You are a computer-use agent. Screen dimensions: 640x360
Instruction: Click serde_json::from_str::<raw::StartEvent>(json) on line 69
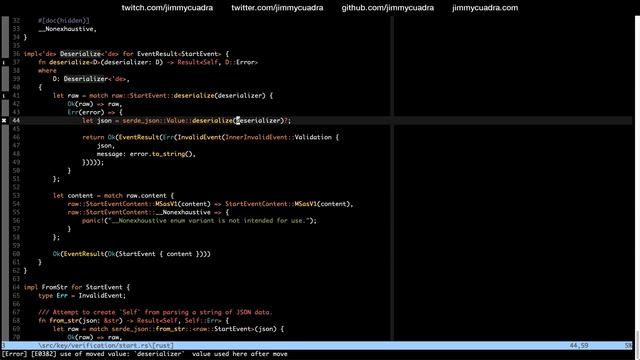point(194,329)
